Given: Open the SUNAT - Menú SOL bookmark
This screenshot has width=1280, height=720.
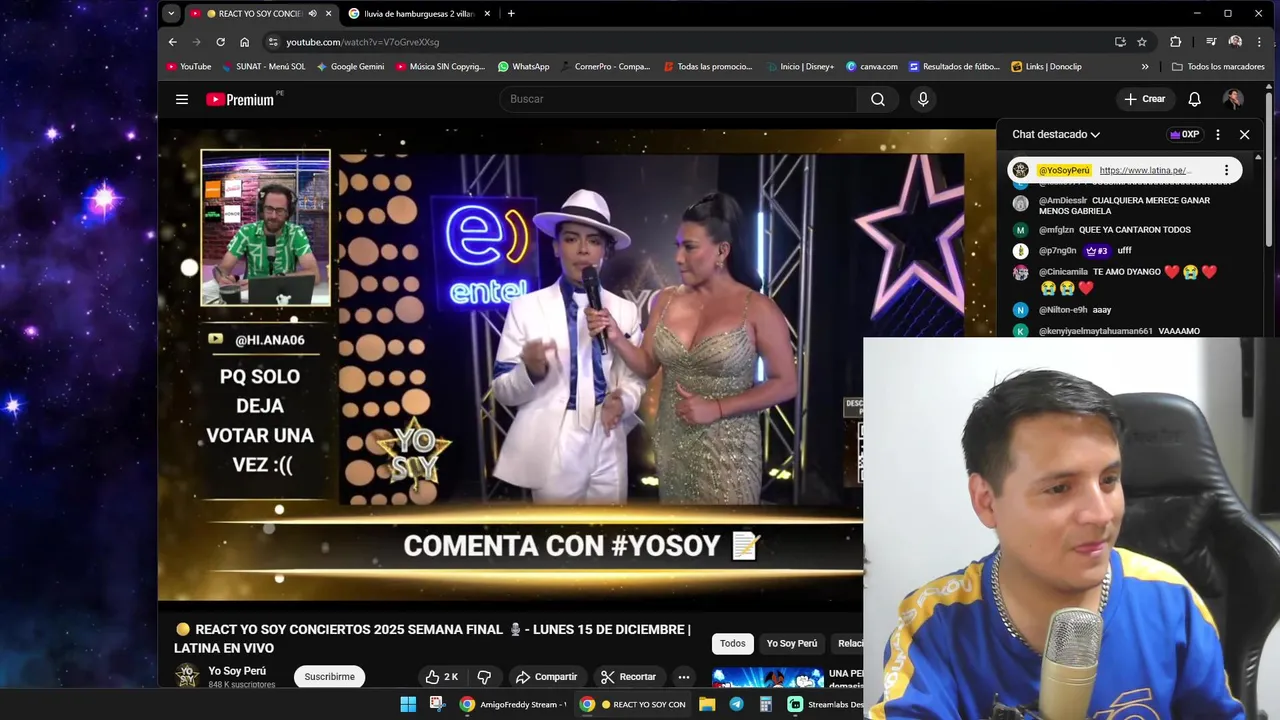Looking at the screenshot, I should click(264, 67).
